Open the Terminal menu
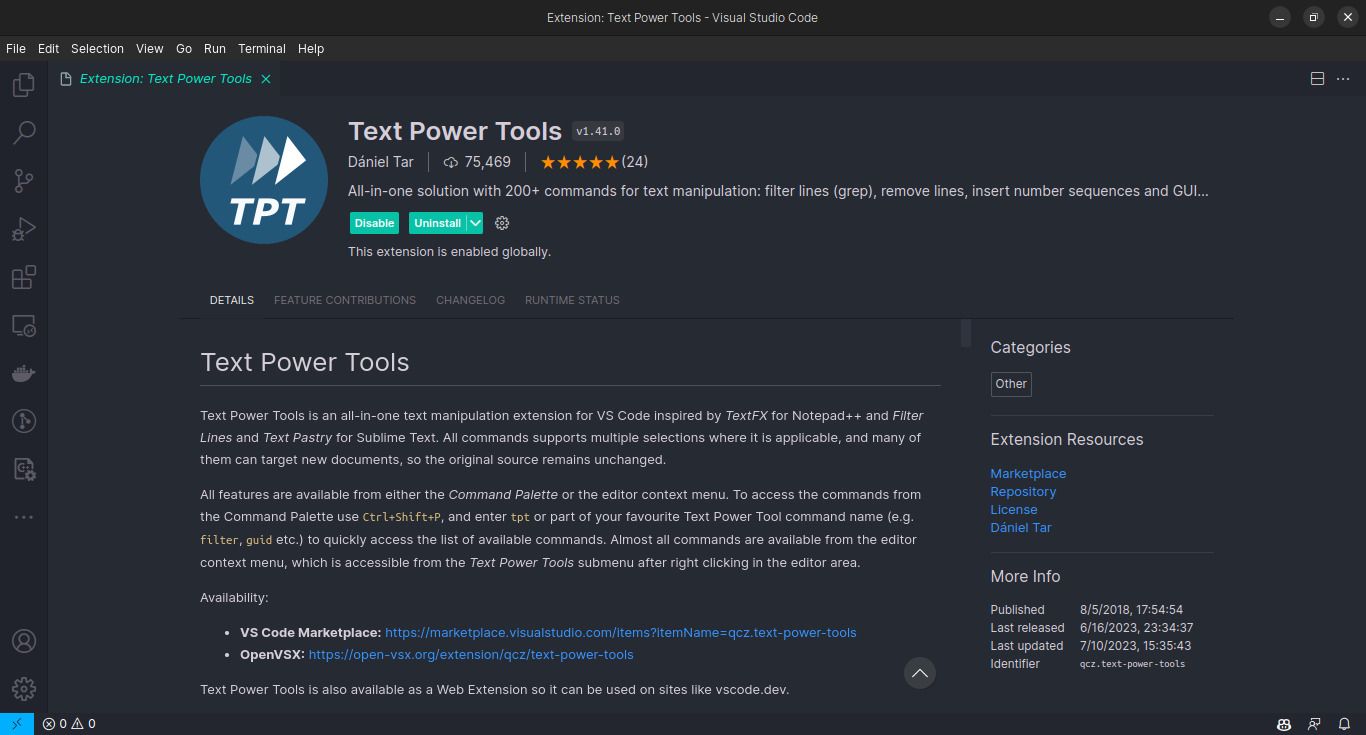Image resolution: width=1366 pixels, height=735 pixels. click(x=261, y=48)
